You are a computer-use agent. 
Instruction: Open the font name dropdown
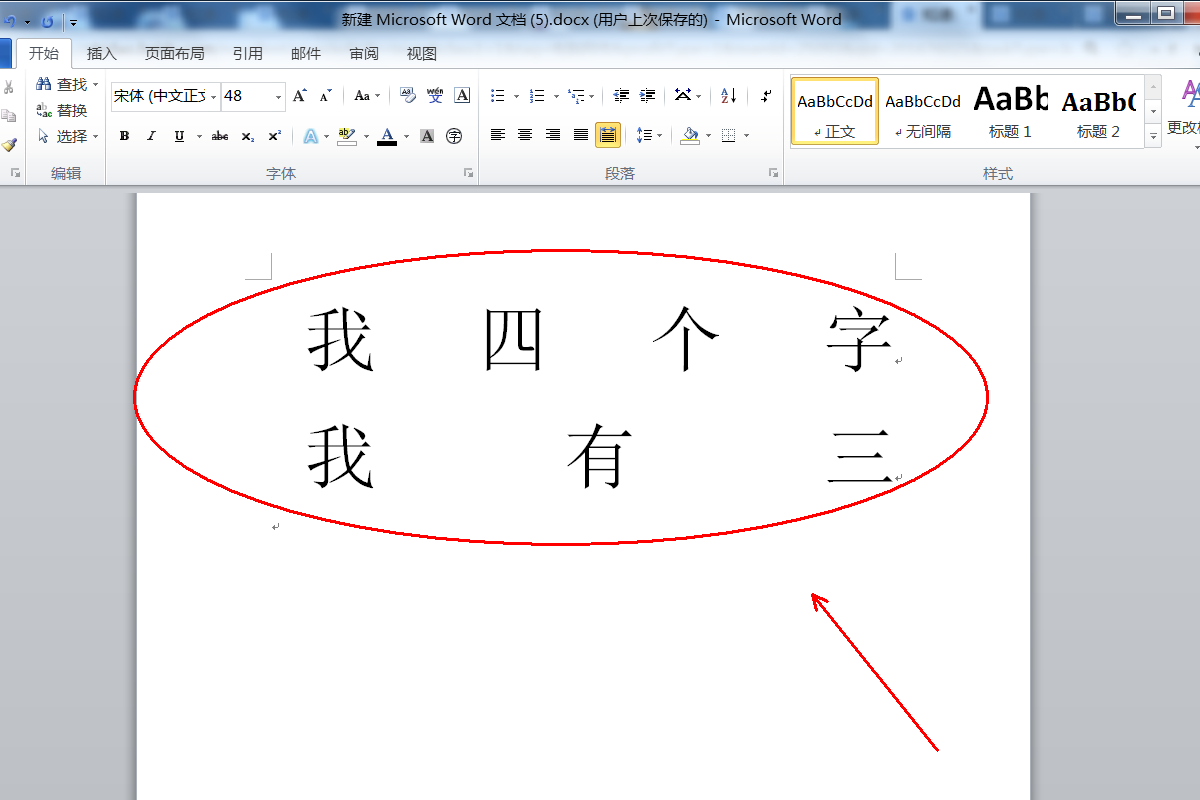[213, 97]
